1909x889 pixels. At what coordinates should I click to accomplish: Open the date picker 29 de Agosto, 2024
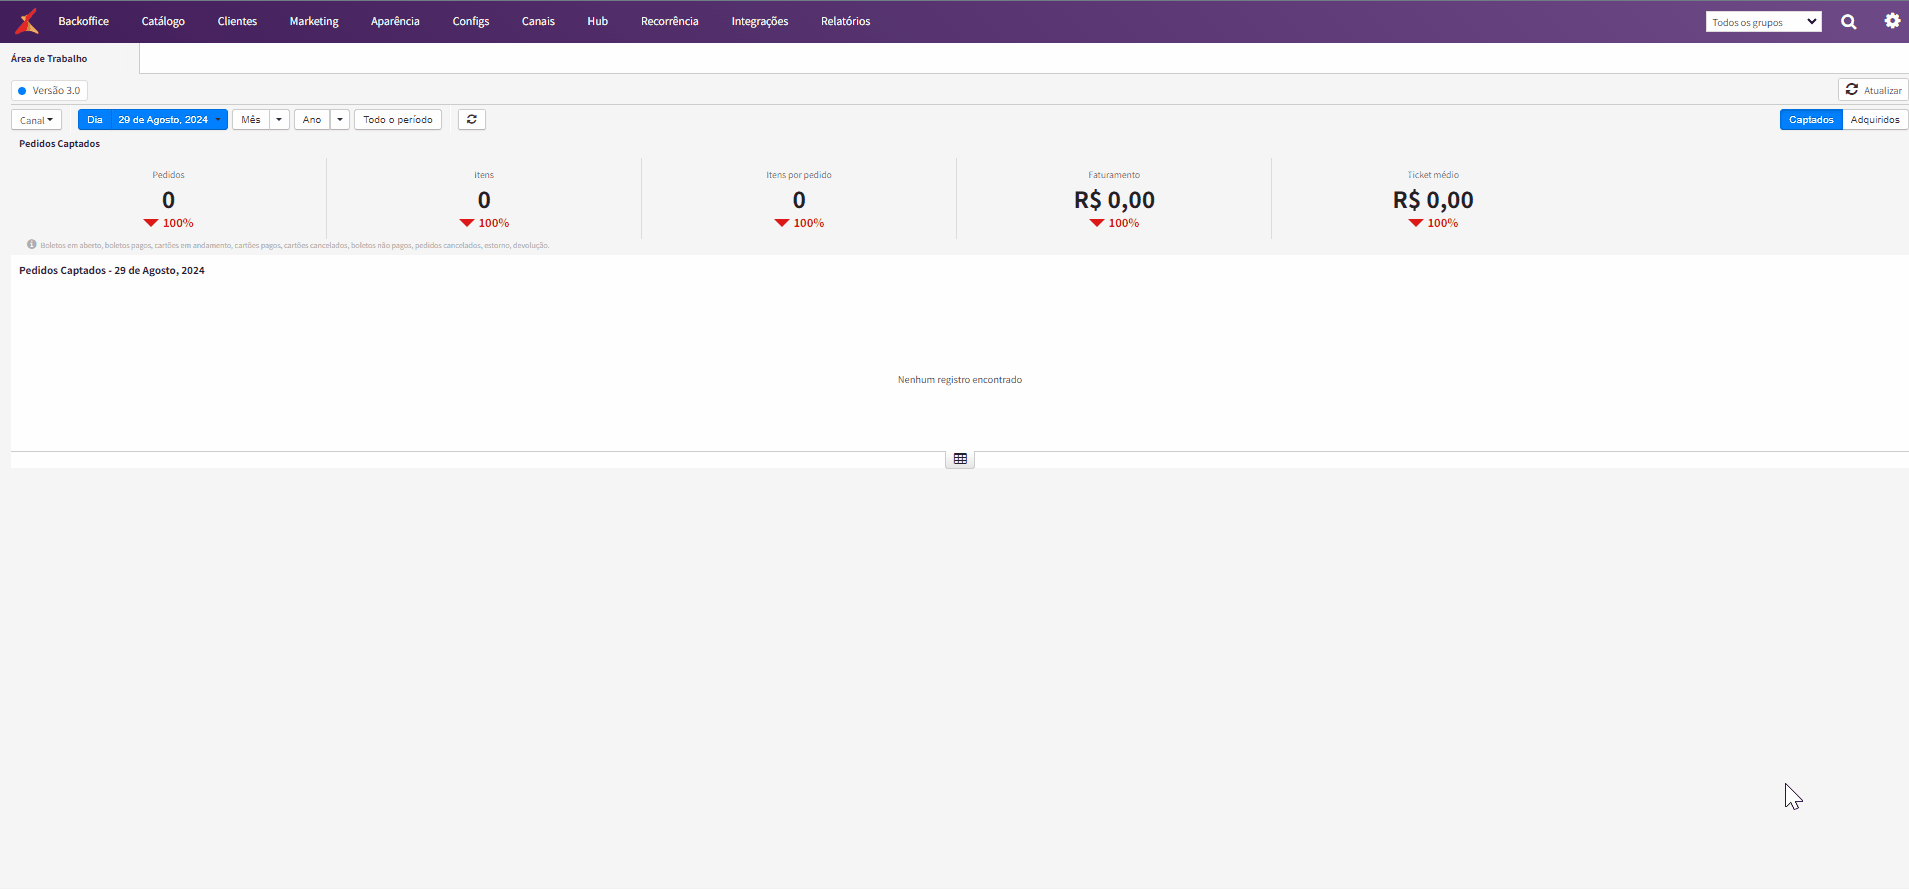168,120
